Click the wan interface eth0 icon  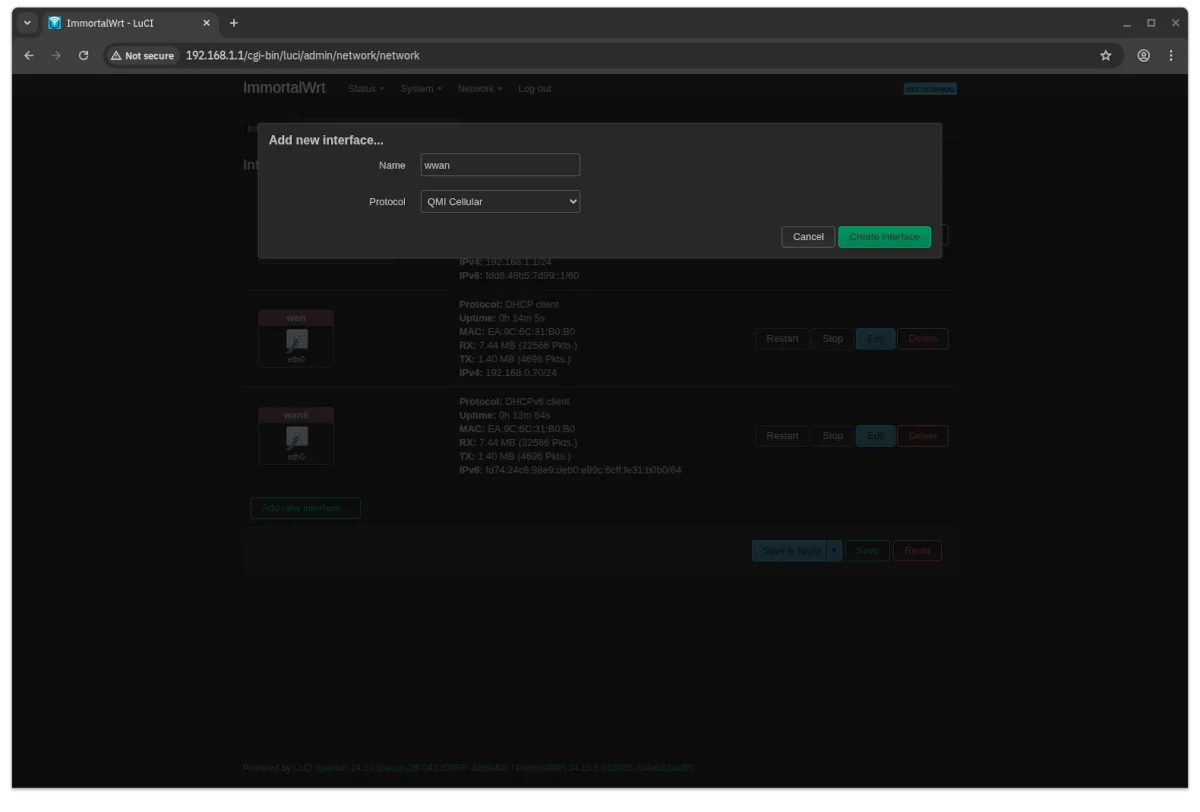click(296, 340)
